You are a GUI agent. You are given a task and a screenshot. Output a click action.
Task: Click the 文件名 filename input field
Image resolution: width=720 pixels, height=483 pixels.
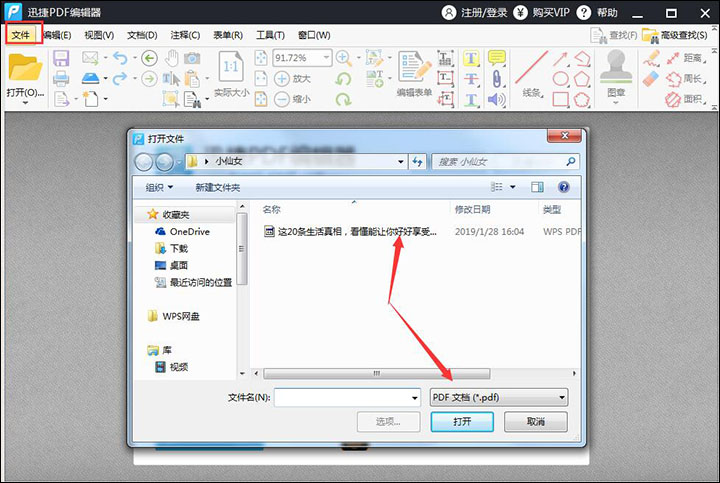340,397
